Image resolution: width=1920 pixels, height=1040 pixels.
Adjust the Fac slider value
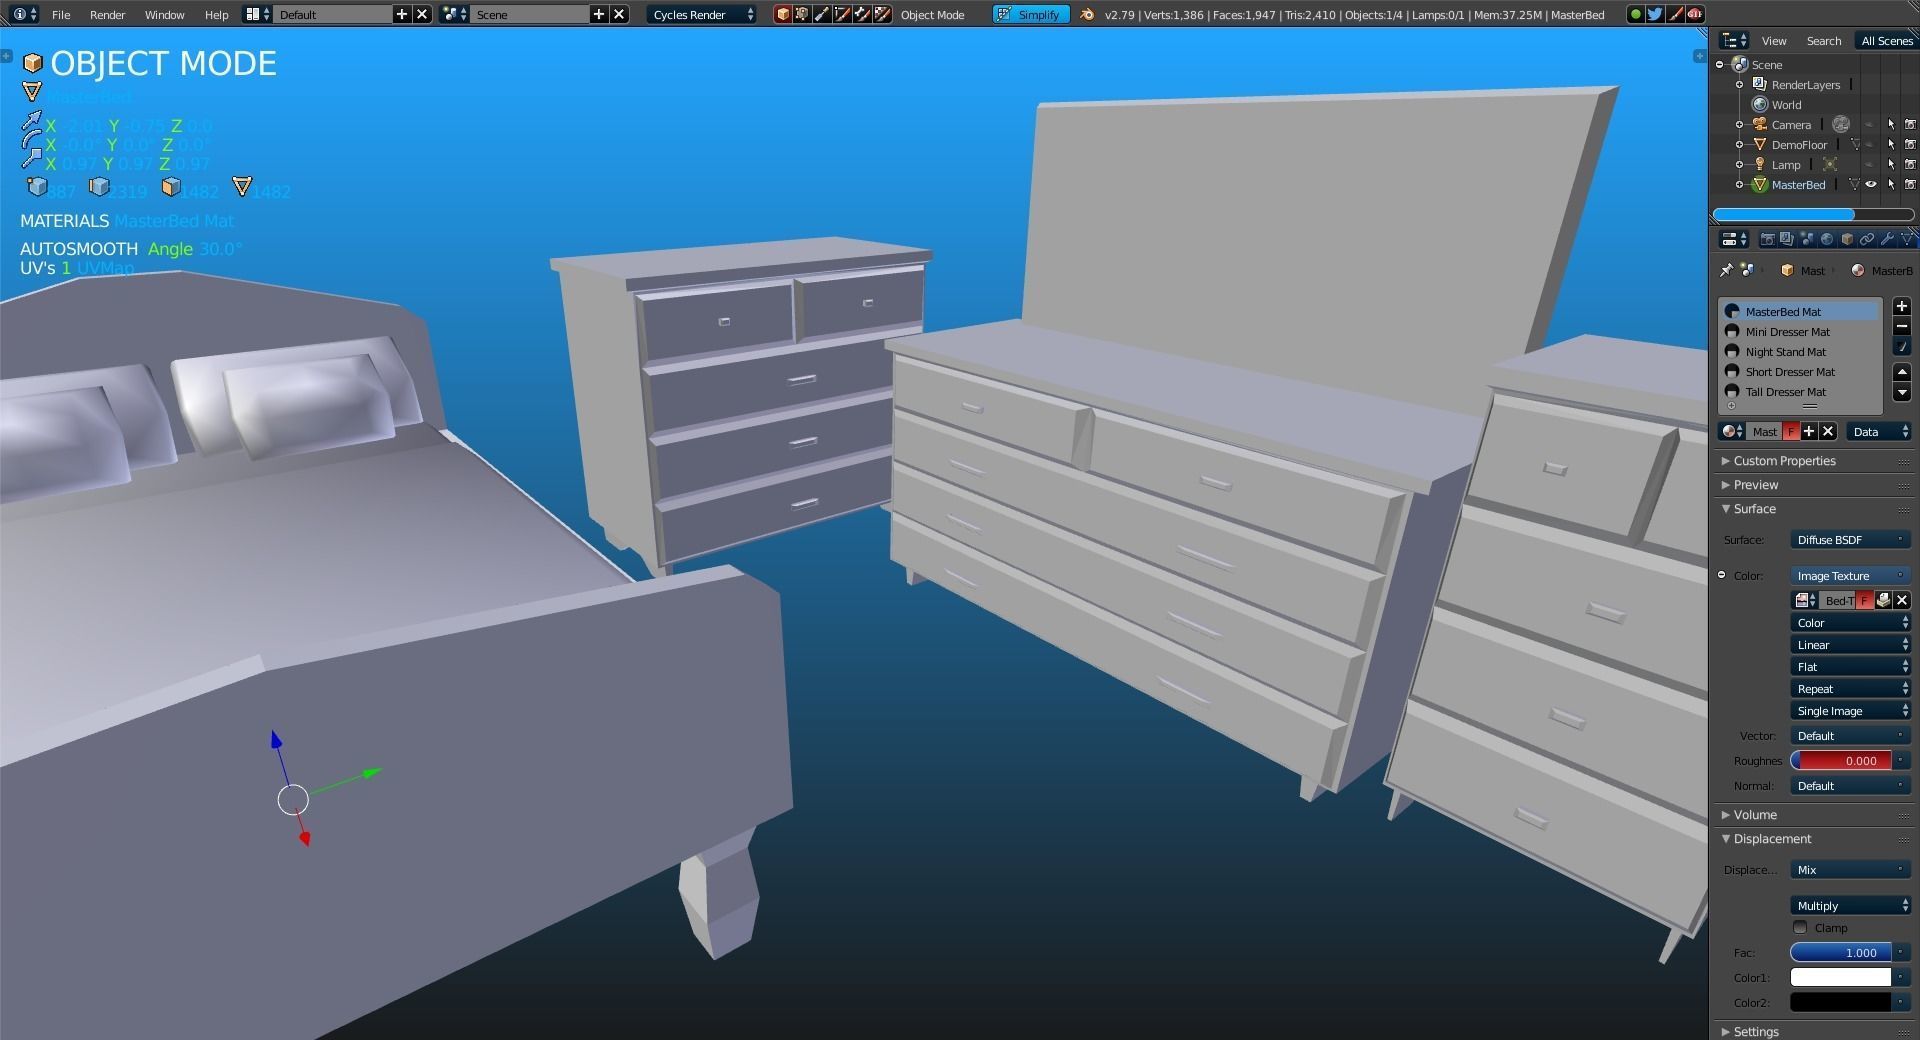(x=1841, y=953)
